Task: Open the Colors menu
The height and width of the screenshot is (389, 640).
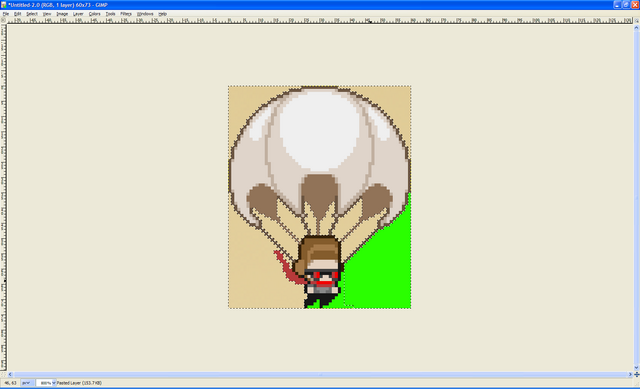Action: 94,14
